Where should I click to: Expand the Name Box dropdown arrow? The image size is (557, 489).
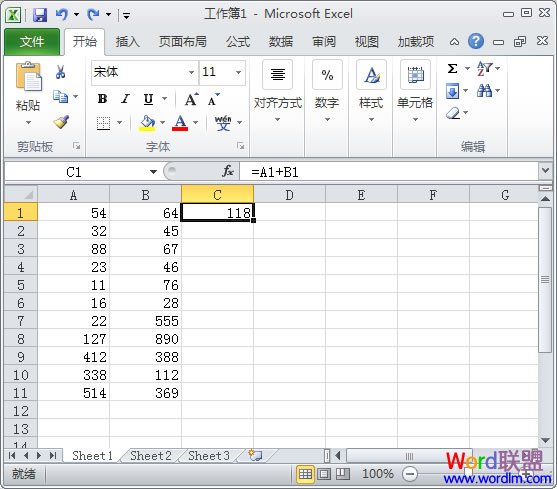153,172
